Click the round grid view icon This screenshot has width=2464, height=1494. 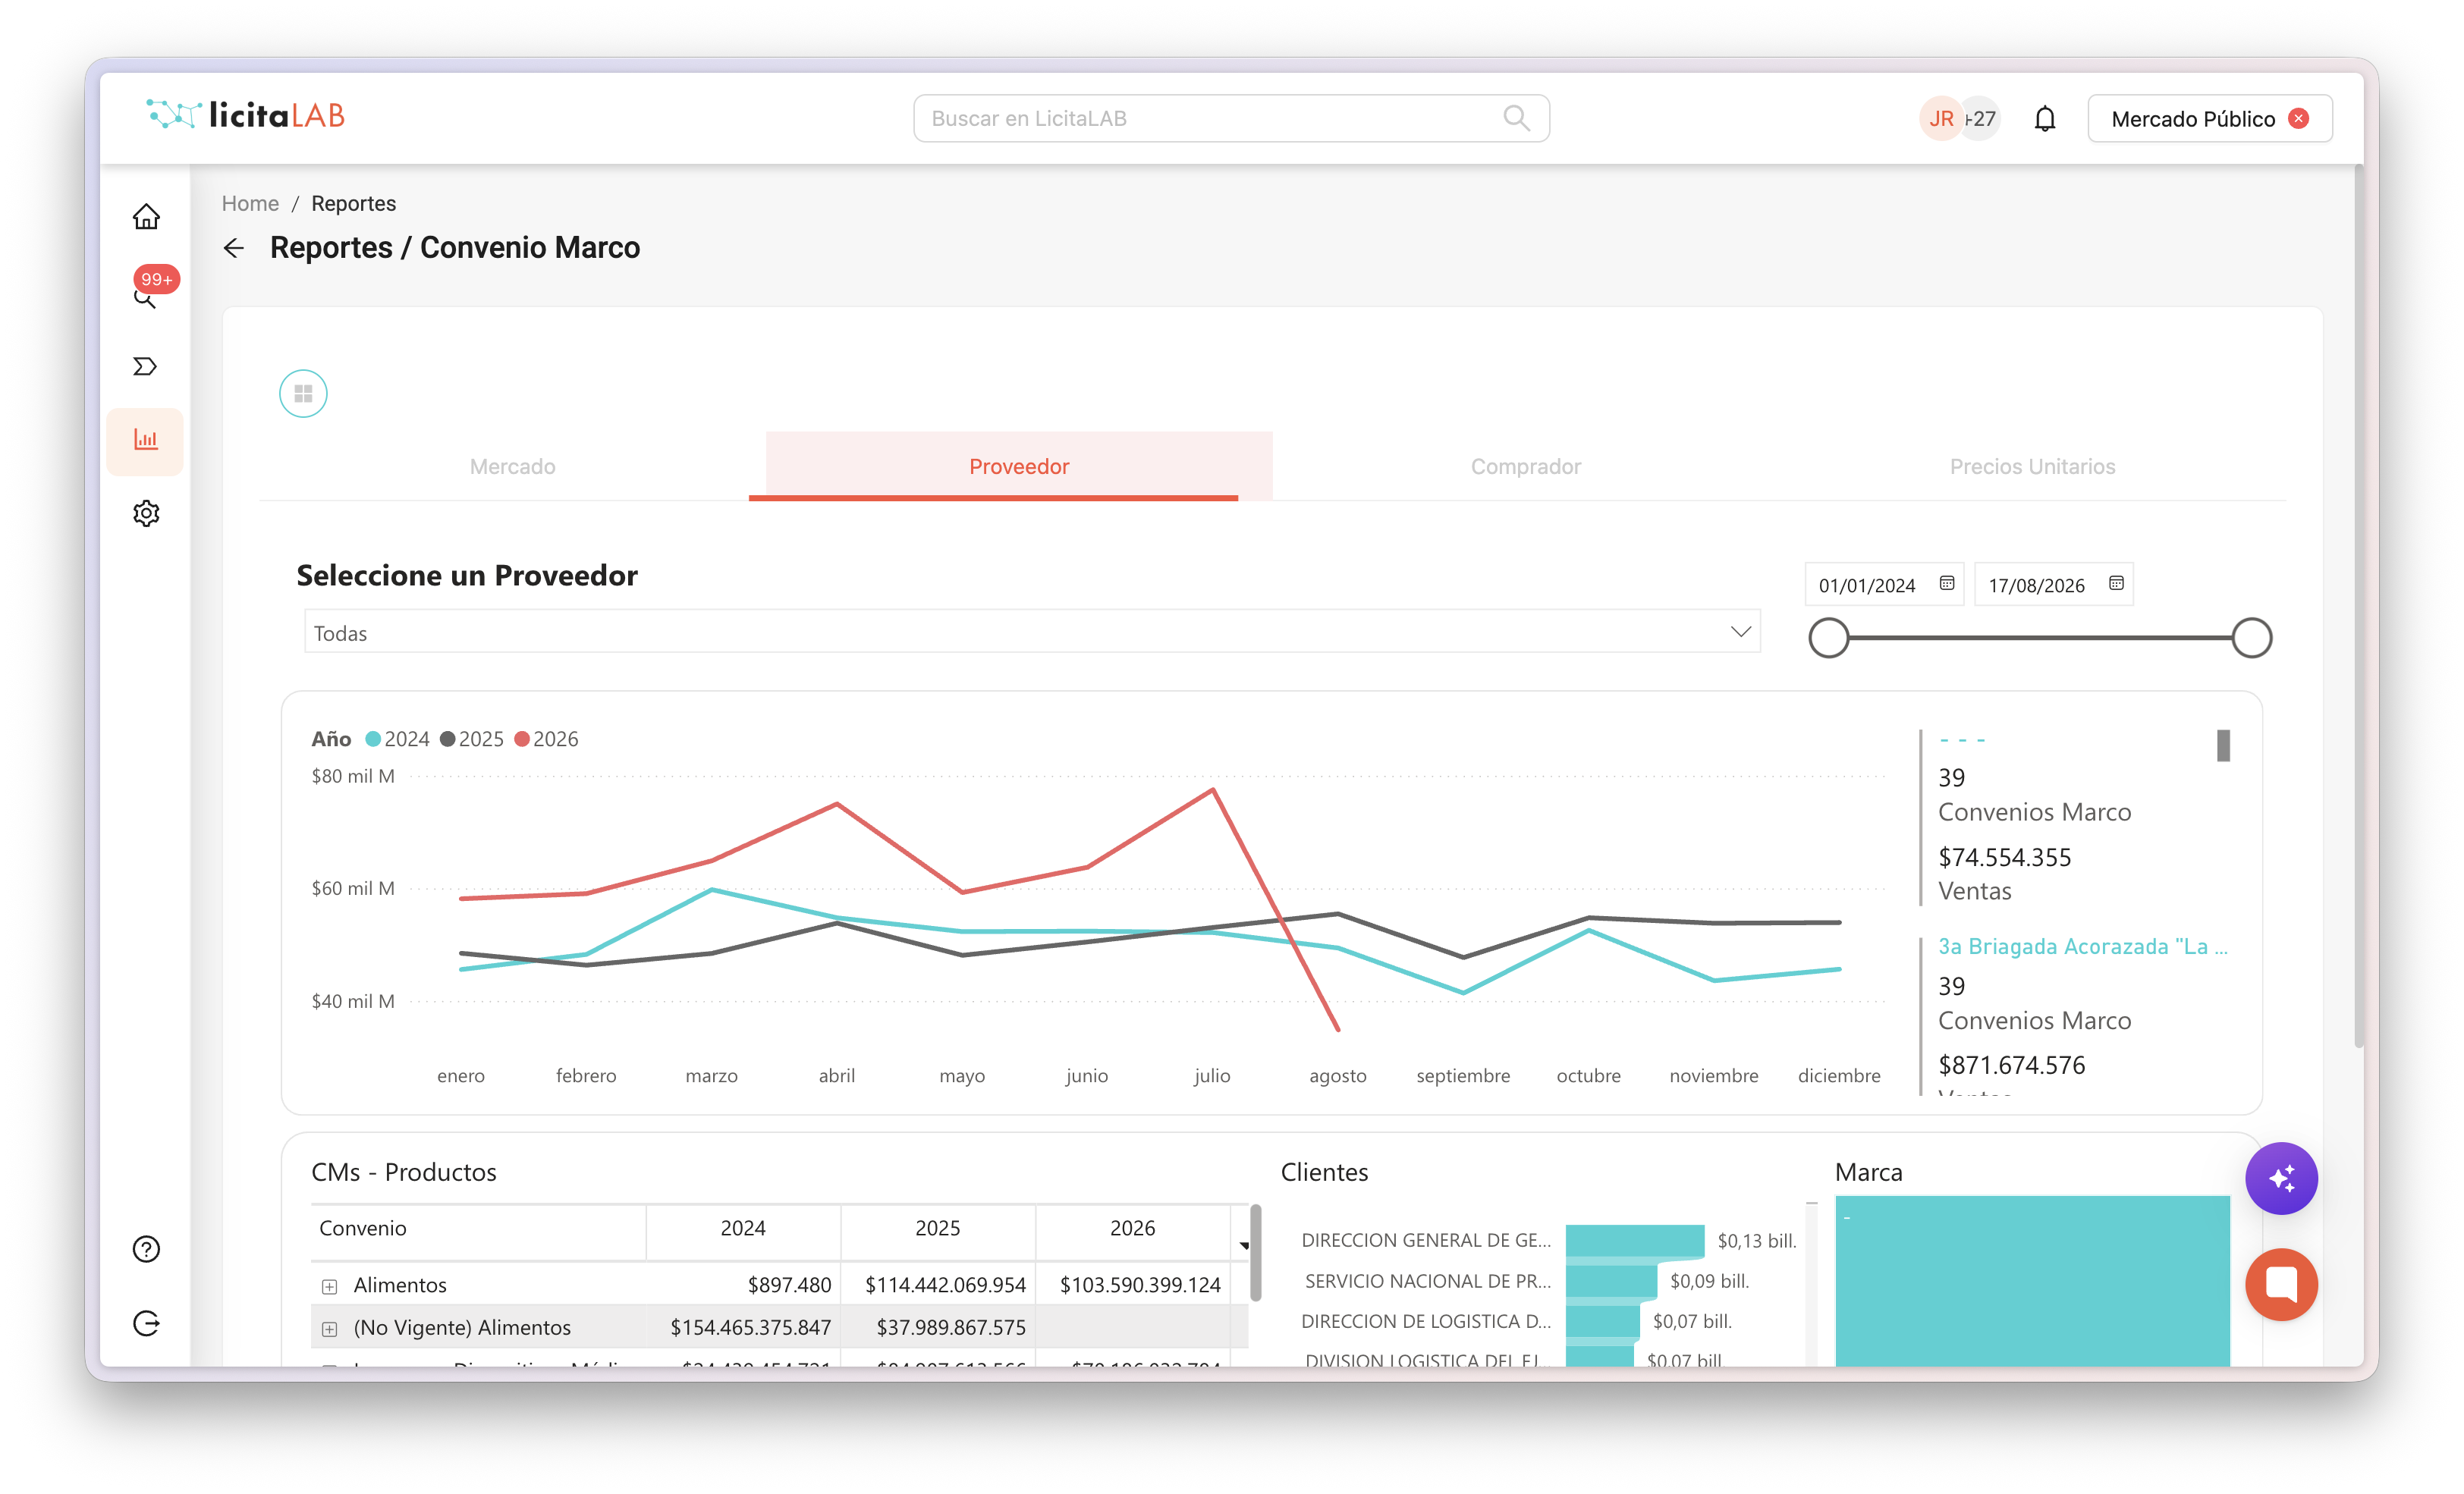[303, 394]
